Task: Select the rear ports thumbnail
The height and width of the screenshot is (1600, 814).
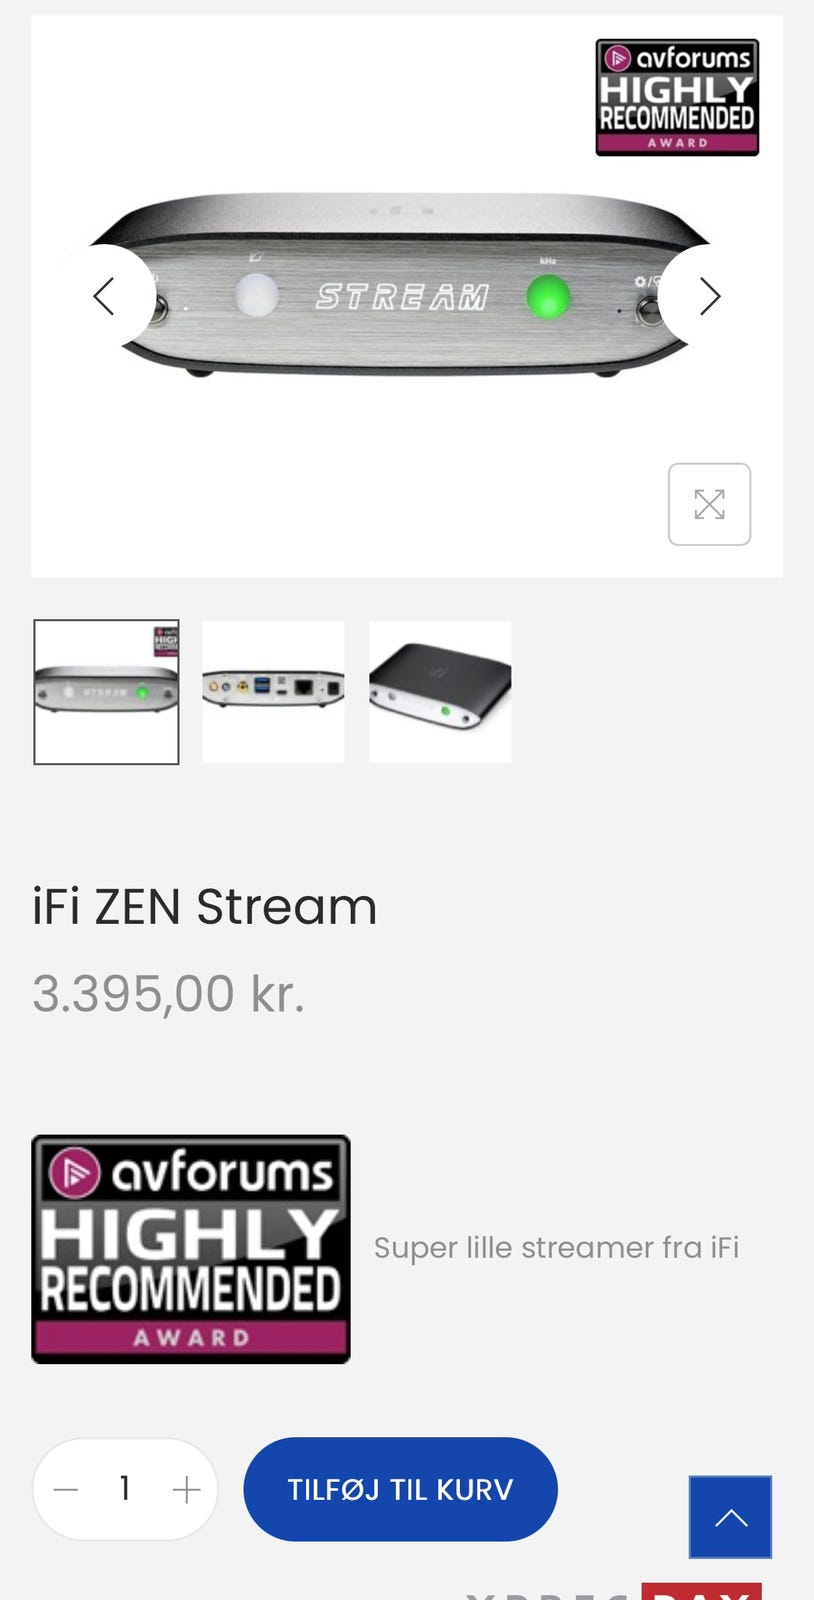Action: (x=273, y=692)
